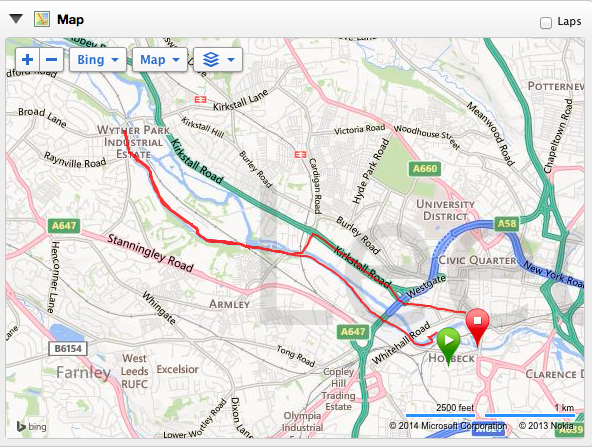Zoom in with the plus button
This screenshot has width=592, height=447.
pos(28,60)
